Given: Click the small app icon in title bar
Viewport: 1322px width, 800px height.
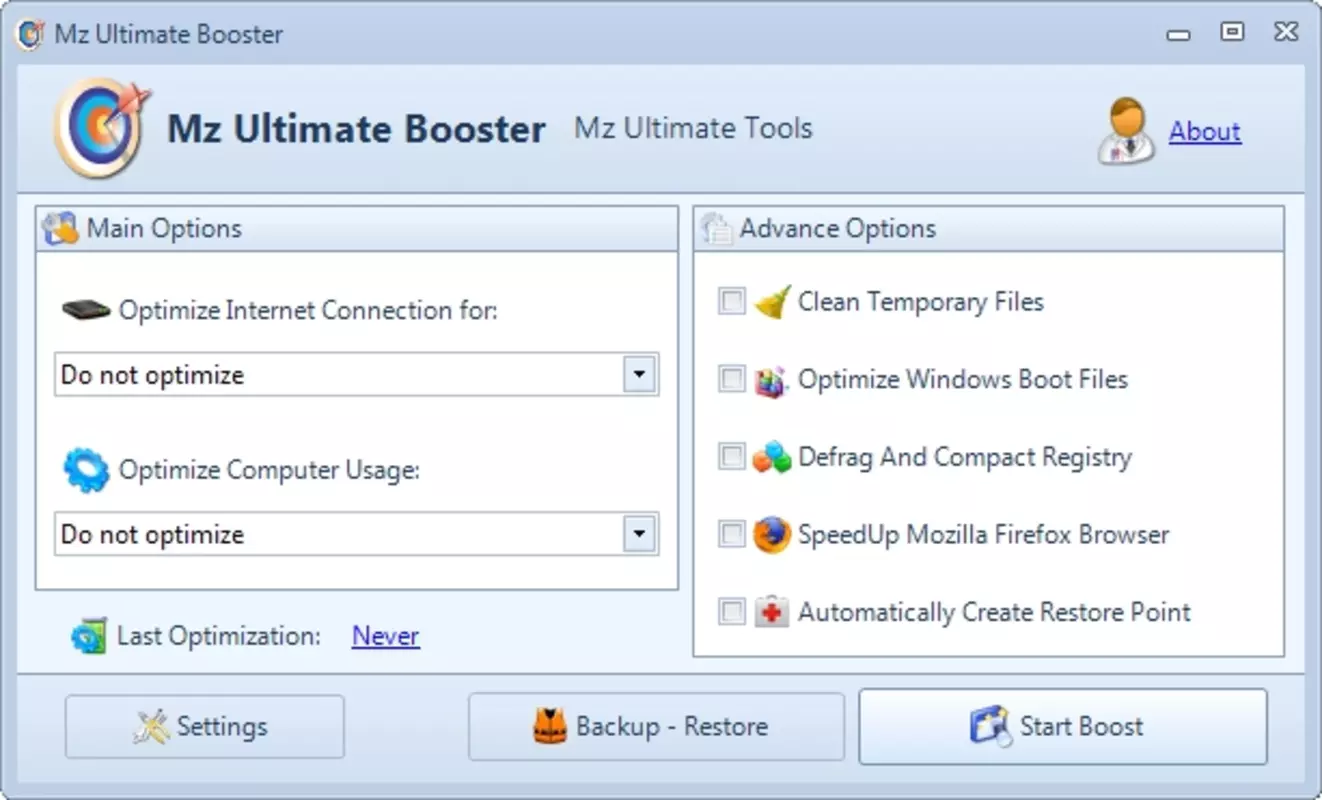Looking at the screenshot, I should [30, 34].
